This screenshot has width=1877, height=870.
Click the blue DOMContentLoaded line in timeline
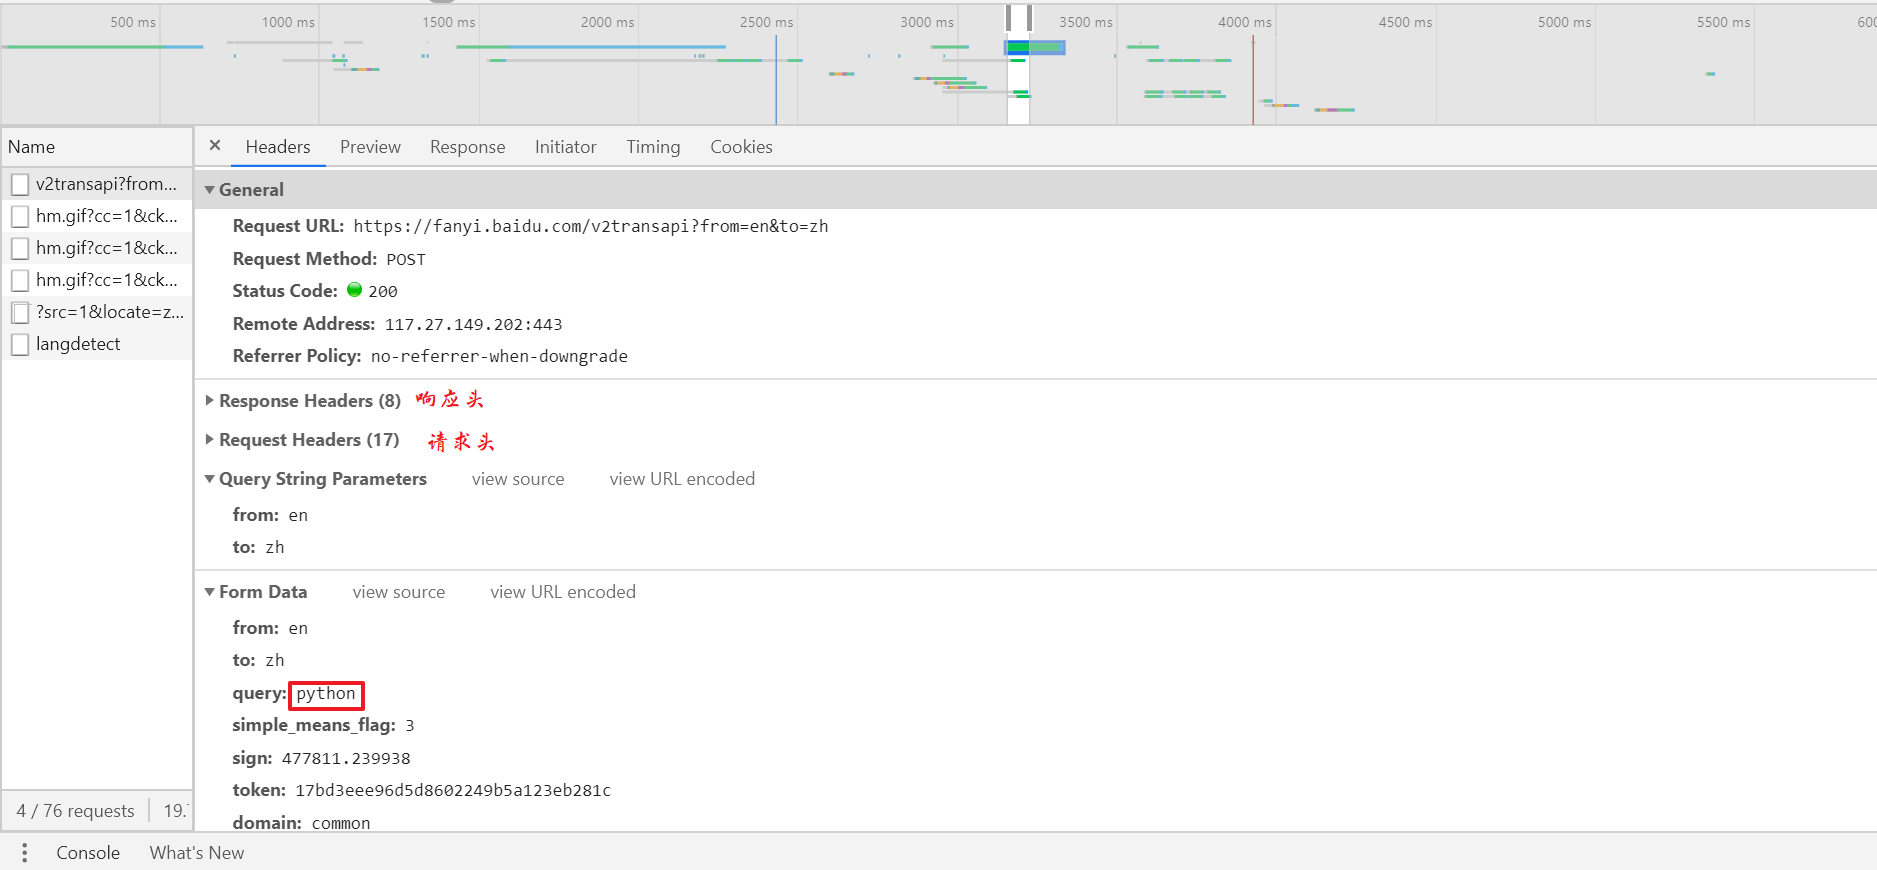pyautogui.click(x=776, y=80)
